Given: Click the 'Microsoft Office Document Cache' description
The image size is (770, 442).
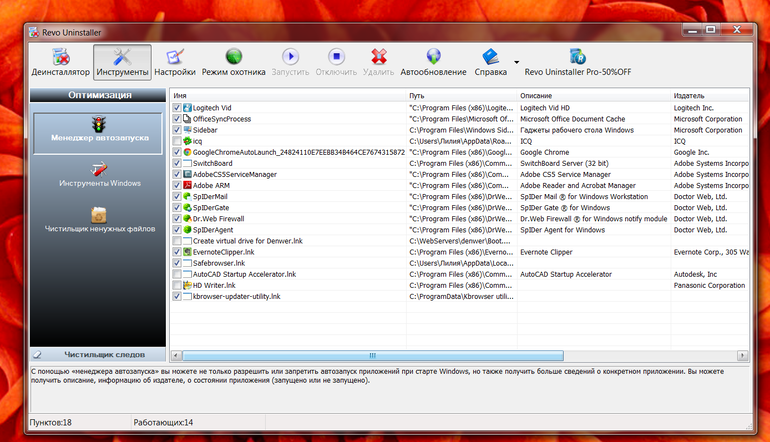Looking at the screenshot, I should tap(573, 119).
